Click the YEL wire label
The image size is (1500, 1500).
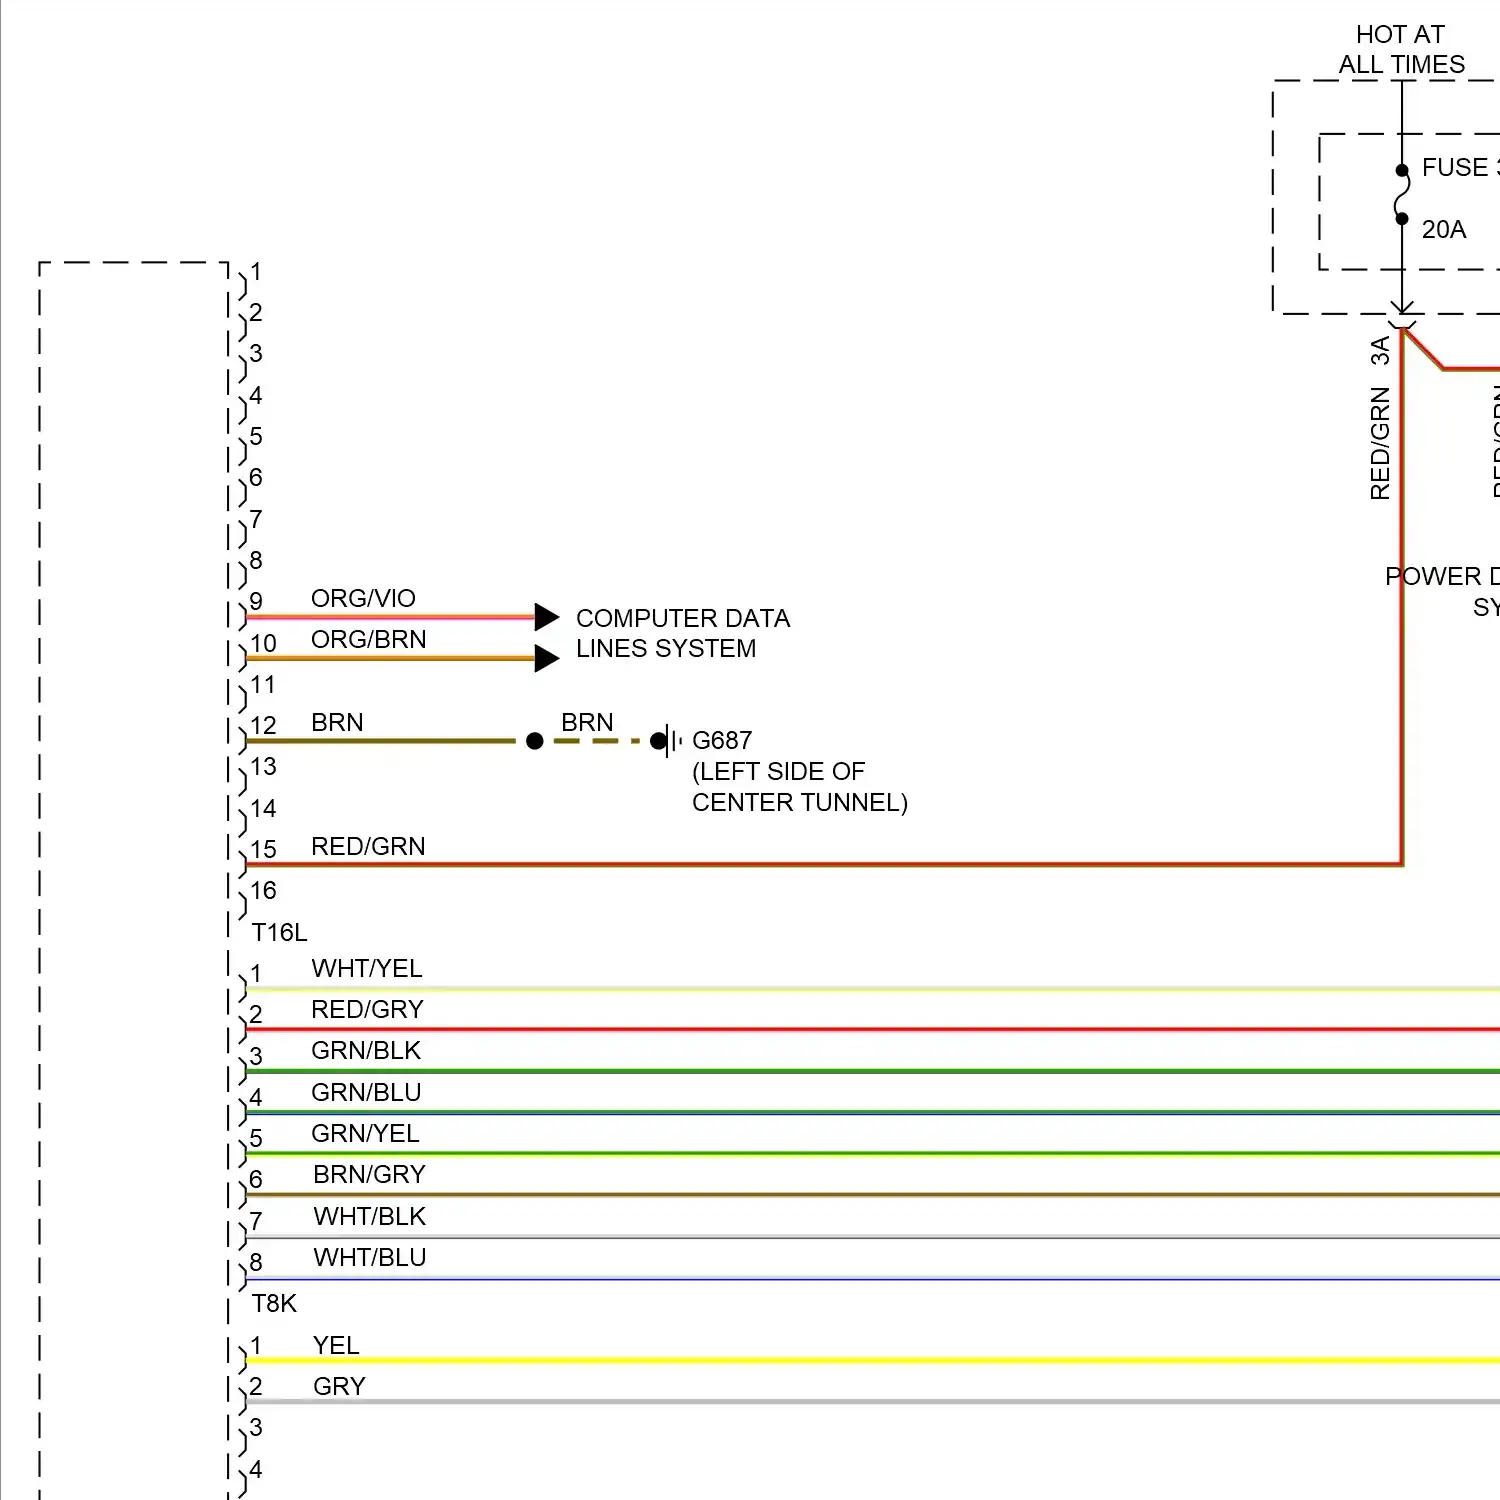tap(336, 1345)
